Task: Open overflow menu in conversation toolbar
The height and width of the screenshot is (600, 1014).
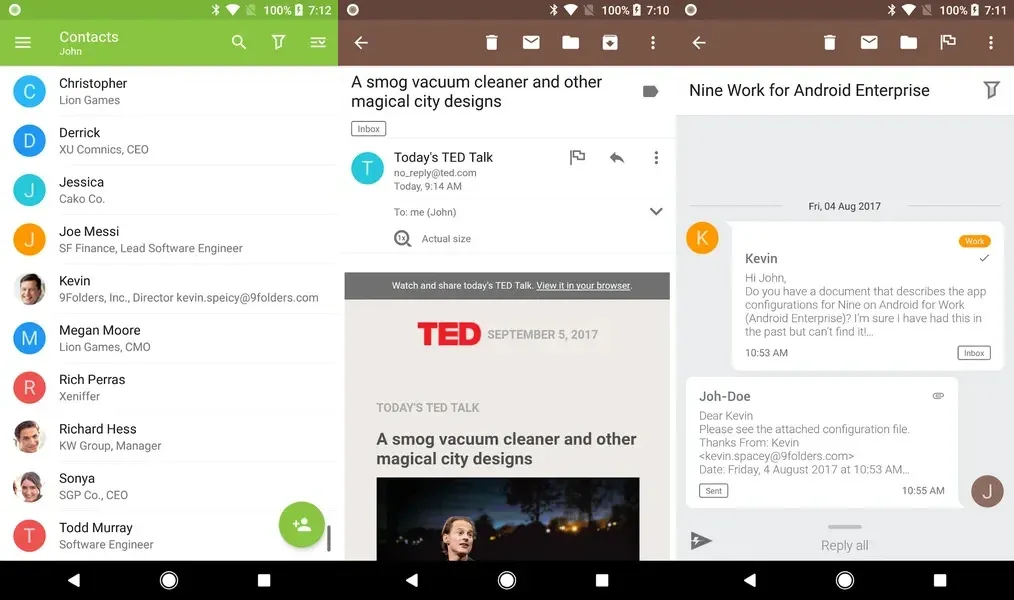Action: 991,43
